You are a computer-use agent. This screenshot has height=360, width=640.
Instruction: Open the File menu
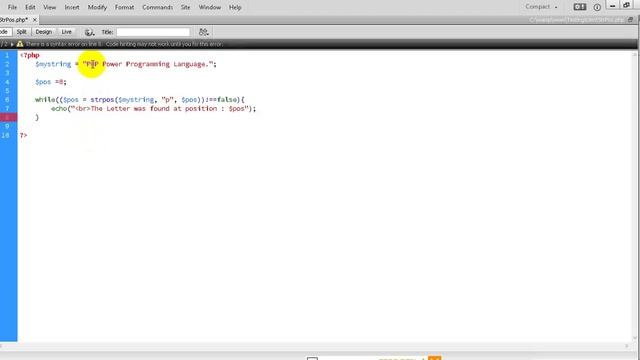12,7
